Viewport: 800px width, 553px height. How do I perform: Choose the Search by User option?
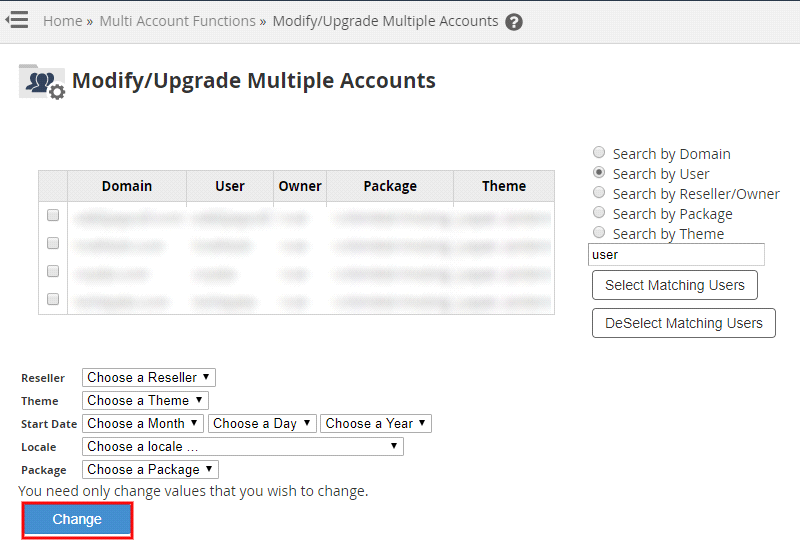point(599,173)
